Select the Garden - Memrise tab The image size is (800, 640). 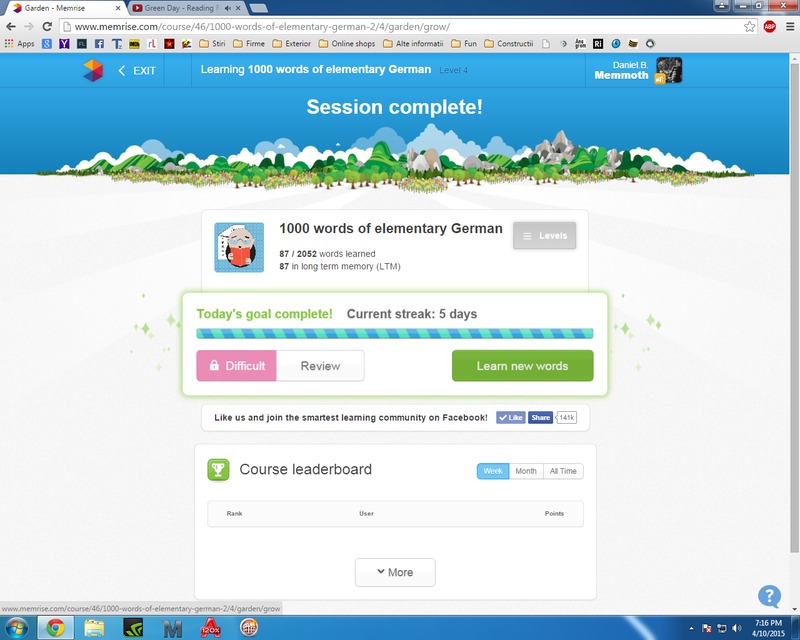point(55,8)
